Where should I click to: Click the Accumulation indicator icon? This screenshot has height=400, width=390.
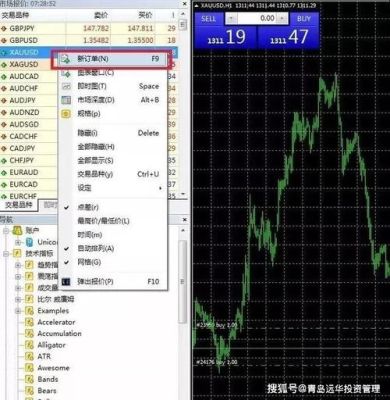pos(30,334)
